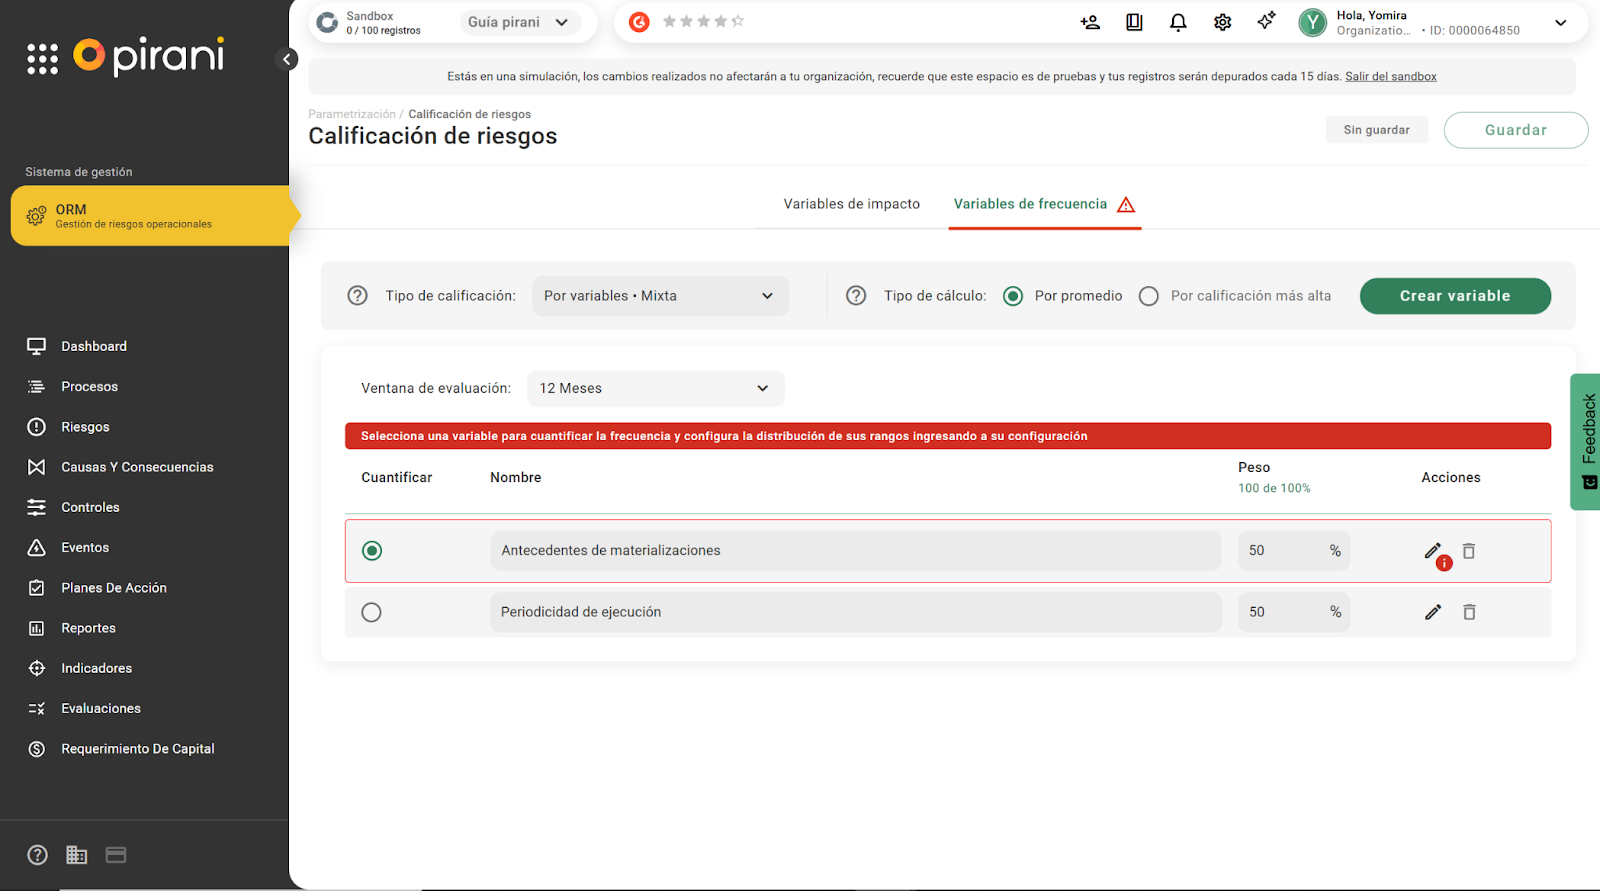The image size is (1600, 891).
Task: Delete the Periodicidad de ejecución variable
Action: tap(1469, 612)
